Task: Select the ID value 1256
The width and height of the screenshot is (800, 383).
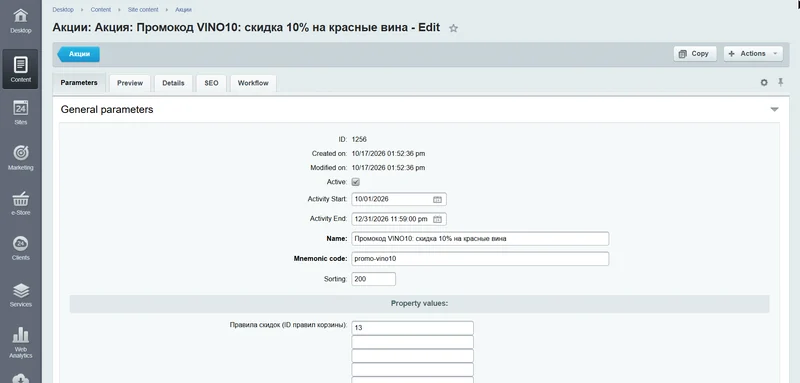Action: tap(359, 139)
